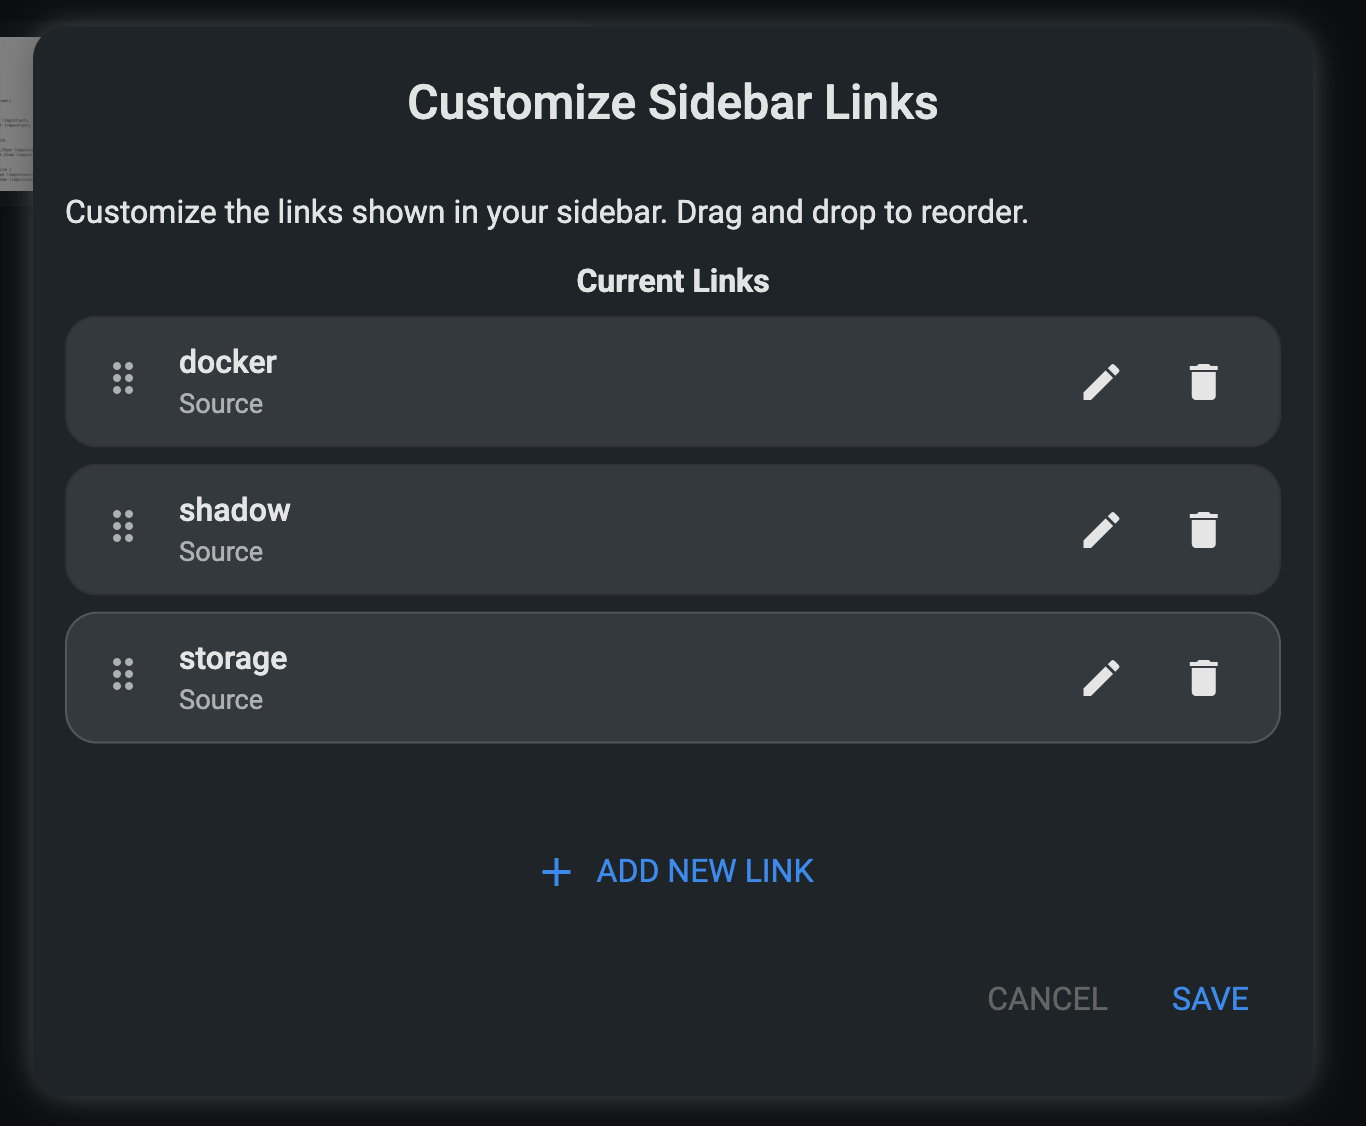Delete the shadow link
The image size is (1366, 1126).
tap(1203, 530)
